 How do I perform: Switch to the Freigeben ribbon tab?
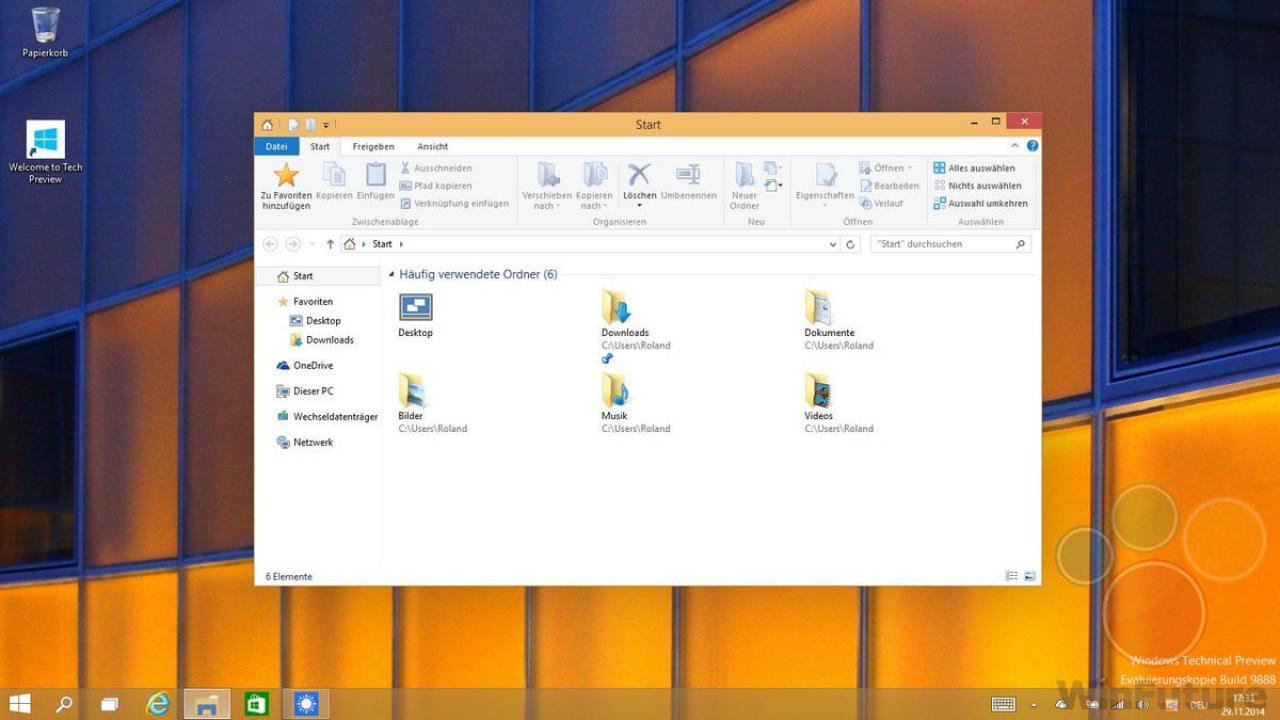click(373, 146)
